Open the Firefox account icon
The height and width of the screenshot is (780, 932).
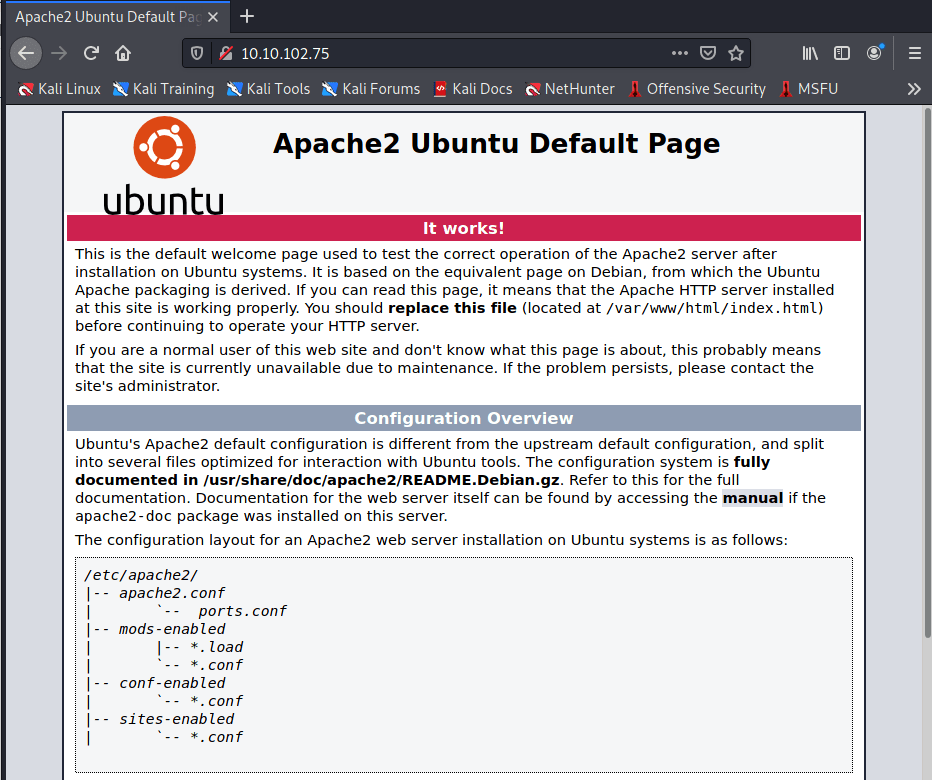coord(875,53)
